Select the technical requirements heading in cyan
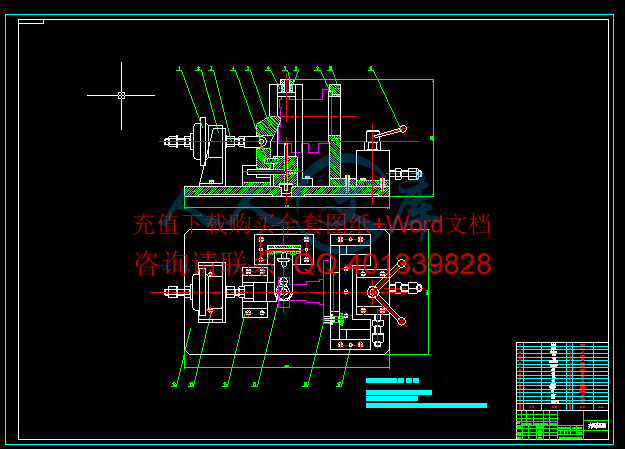The height and width of the screenshot is (449, 625). [x=392, y=380]
